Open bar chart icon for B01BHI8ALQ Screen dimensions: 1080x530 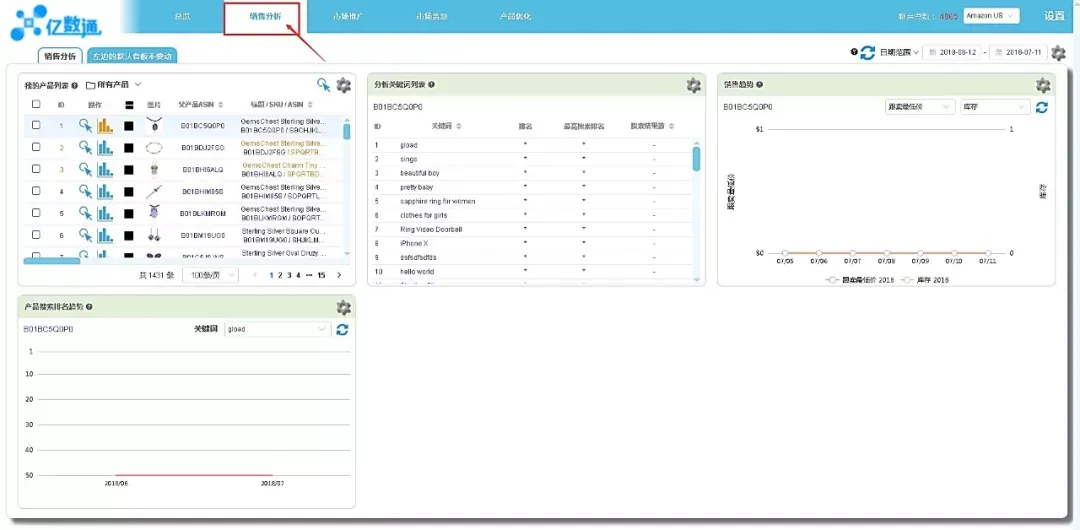click(x=105, y=170)
